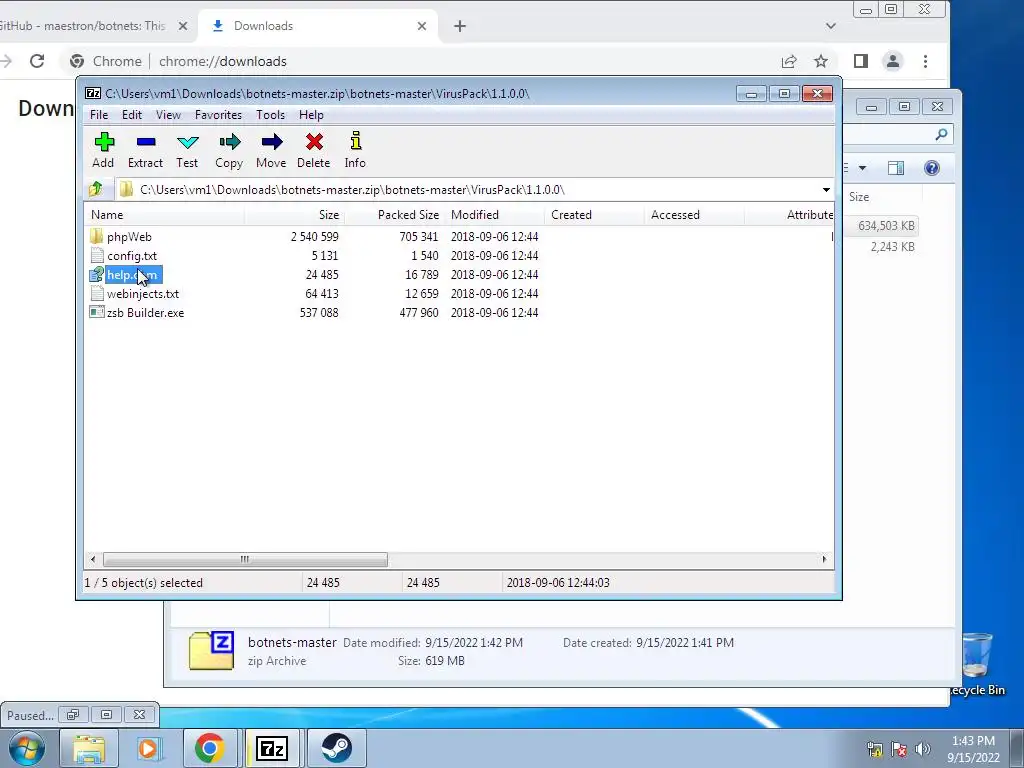Click the volume speaker tray icon
The image size is (1024, 768).
point(923,749)
